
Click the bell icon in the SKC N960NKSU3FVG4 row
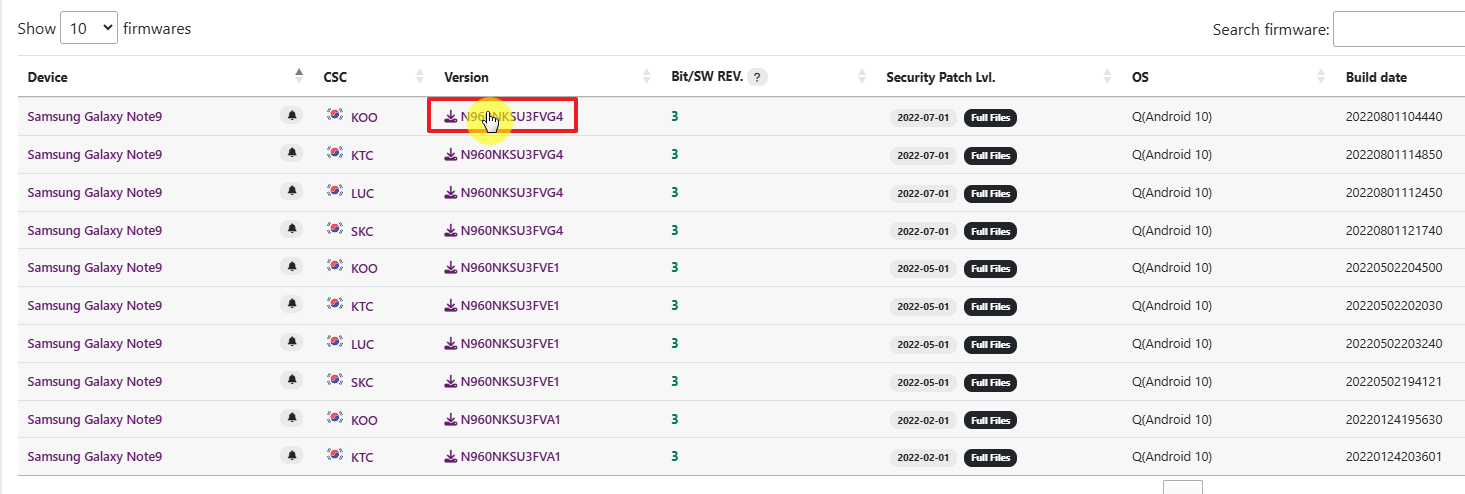292,230
